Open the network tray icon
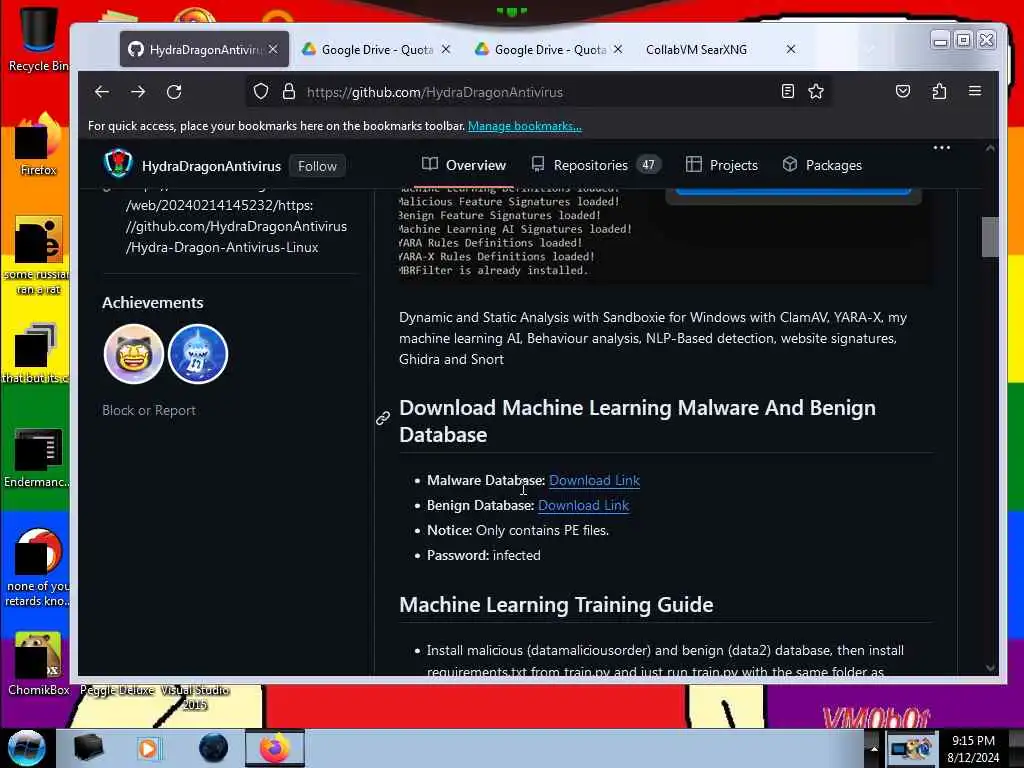1024x768 pixels. (910, 748)
